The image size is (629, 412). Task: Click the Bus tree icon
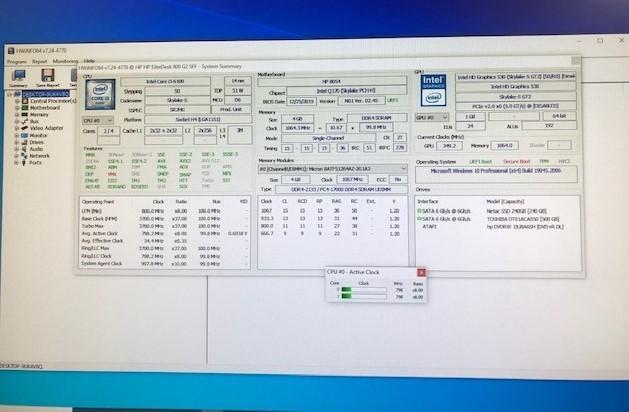[x=25, y=121]
